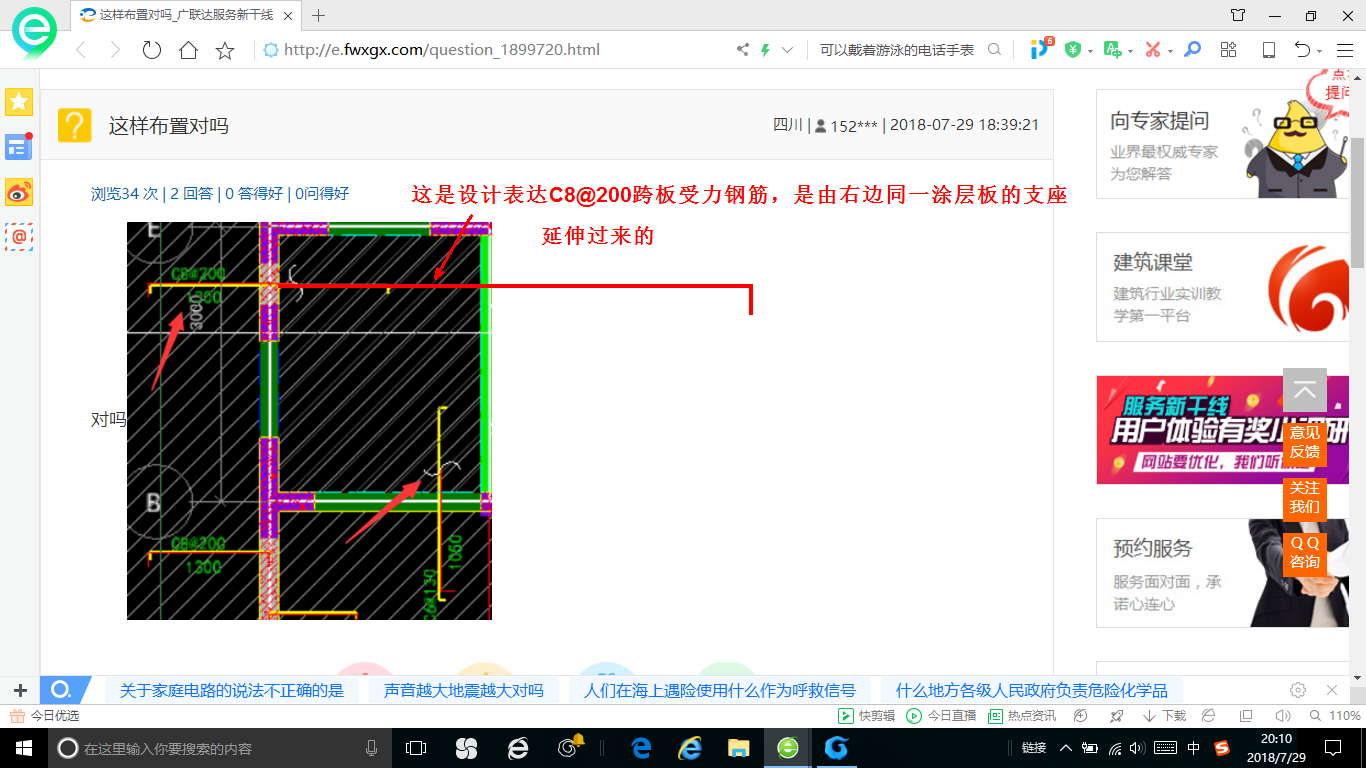Open the 向专家提问 panel
The height and width of the screenshot is (768, 1366).
coord(1223,144)
